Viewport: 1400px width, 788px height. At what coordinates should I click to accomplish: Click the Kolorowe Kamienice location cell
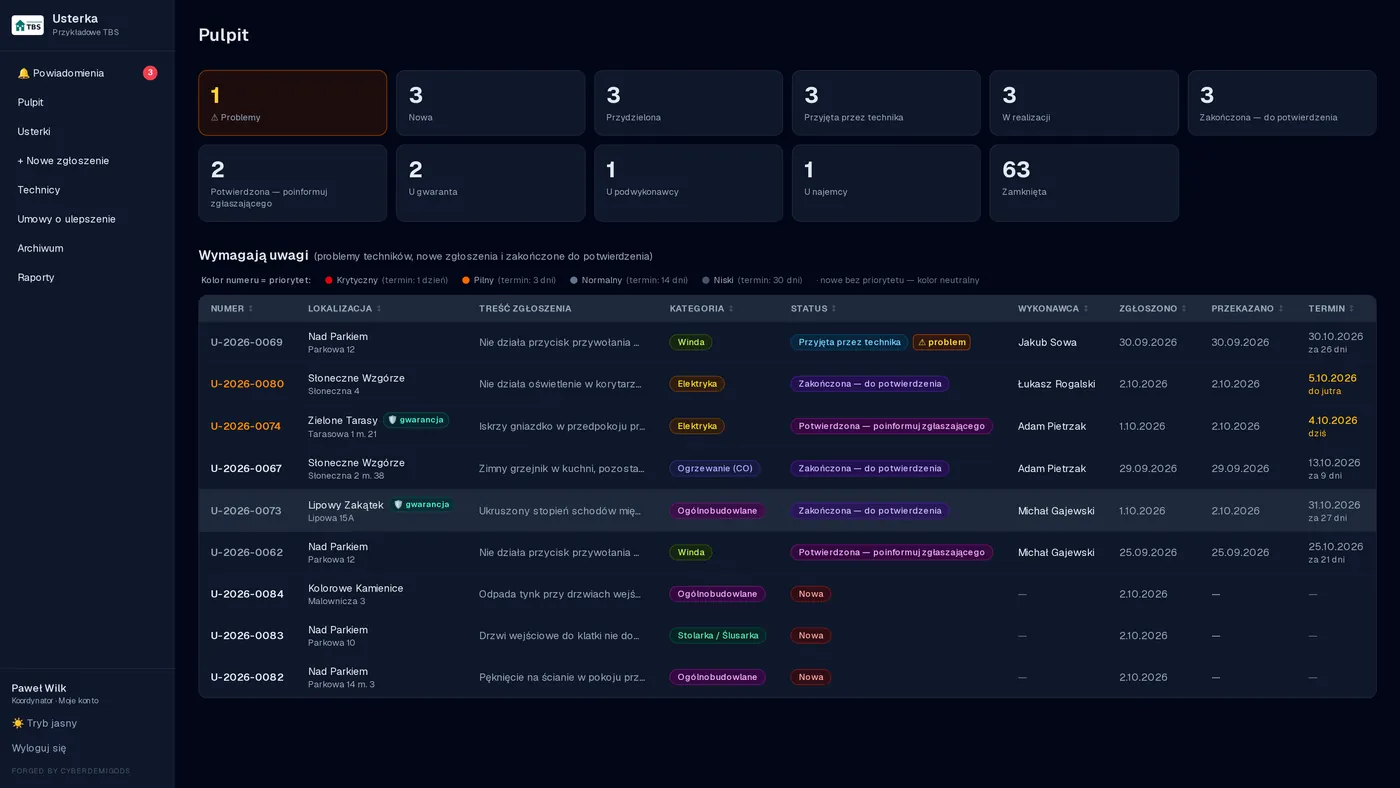(356, 594)
